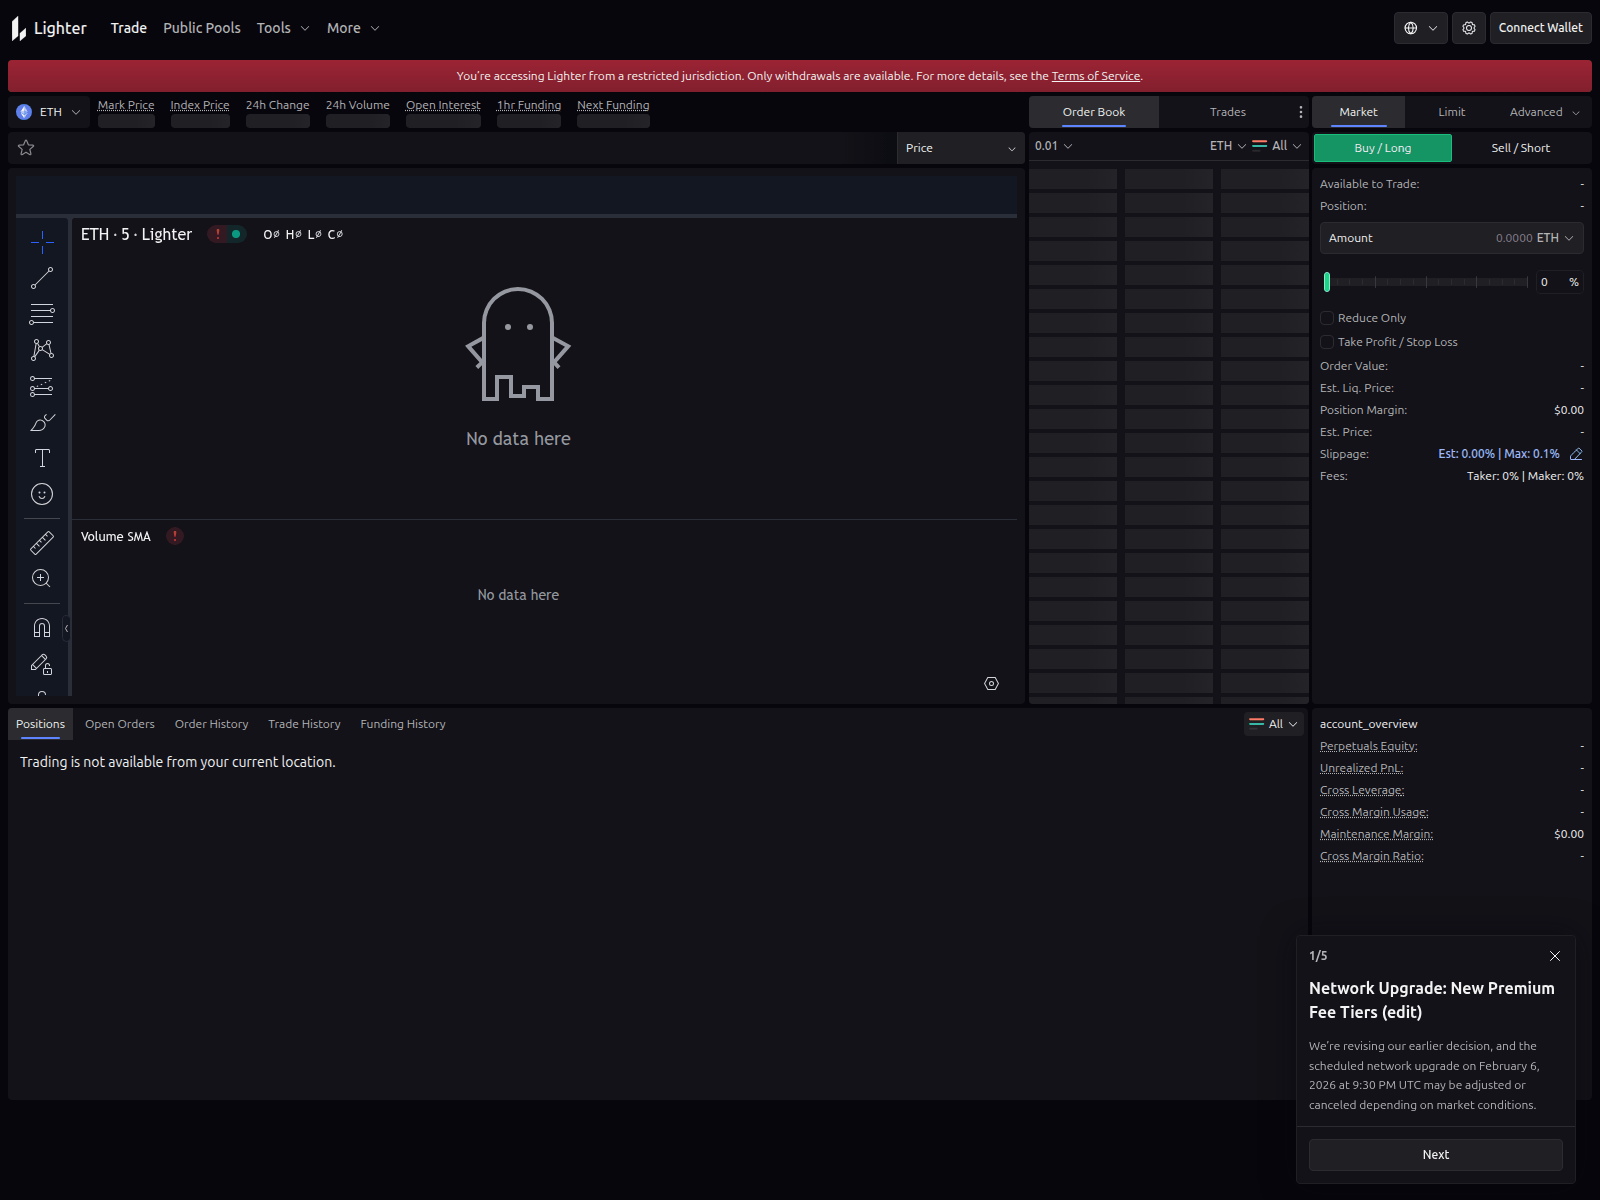The image size is (1600, 1200).
Task: Select the Market order tab
Action: click(x=1358, y=112)
